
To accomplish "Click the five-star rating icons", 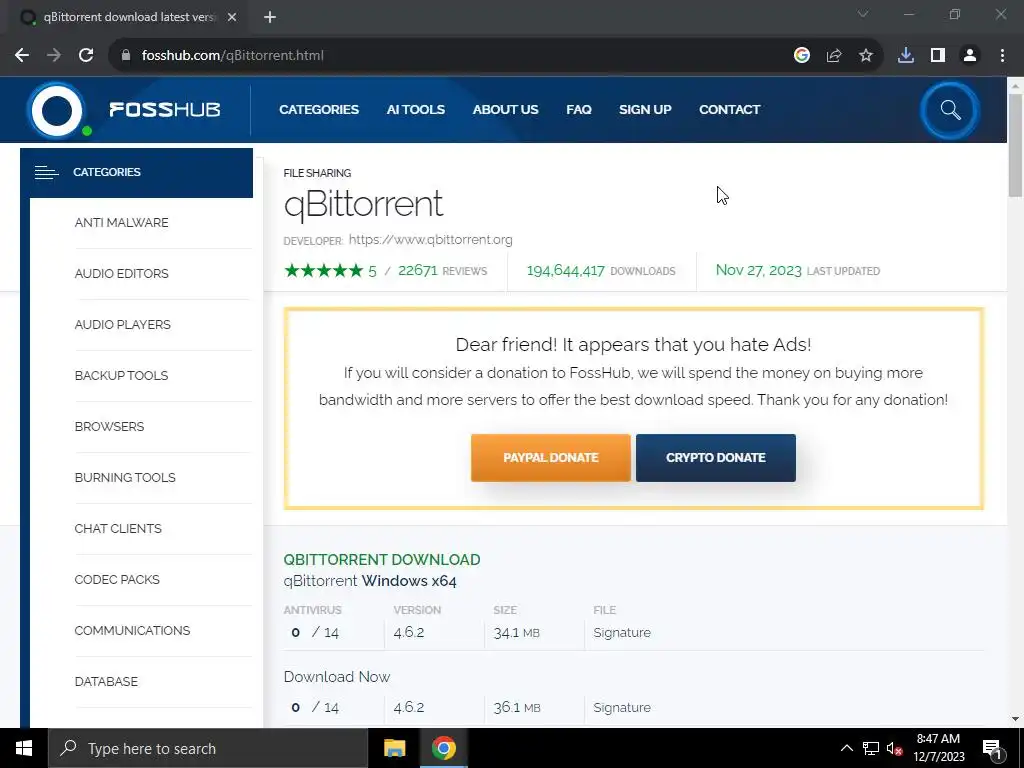I will [324, 270].
